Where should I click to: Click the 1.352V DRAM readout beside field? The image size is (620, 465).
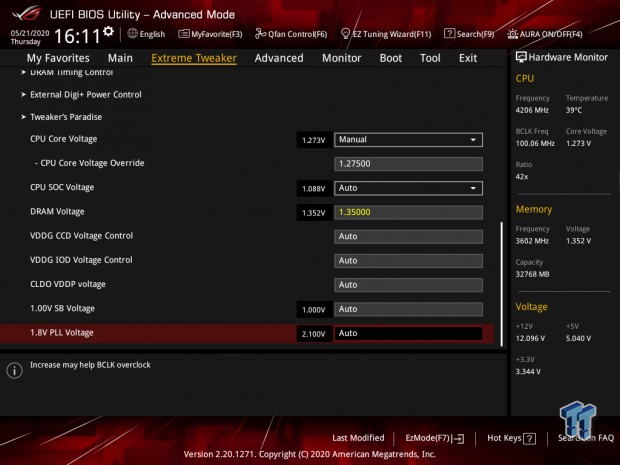point(314,213)
